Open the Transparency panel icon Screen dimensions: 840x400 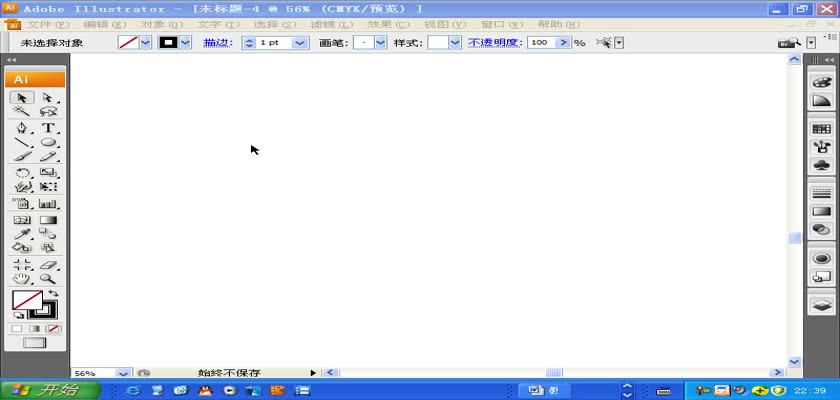(821, 230)
